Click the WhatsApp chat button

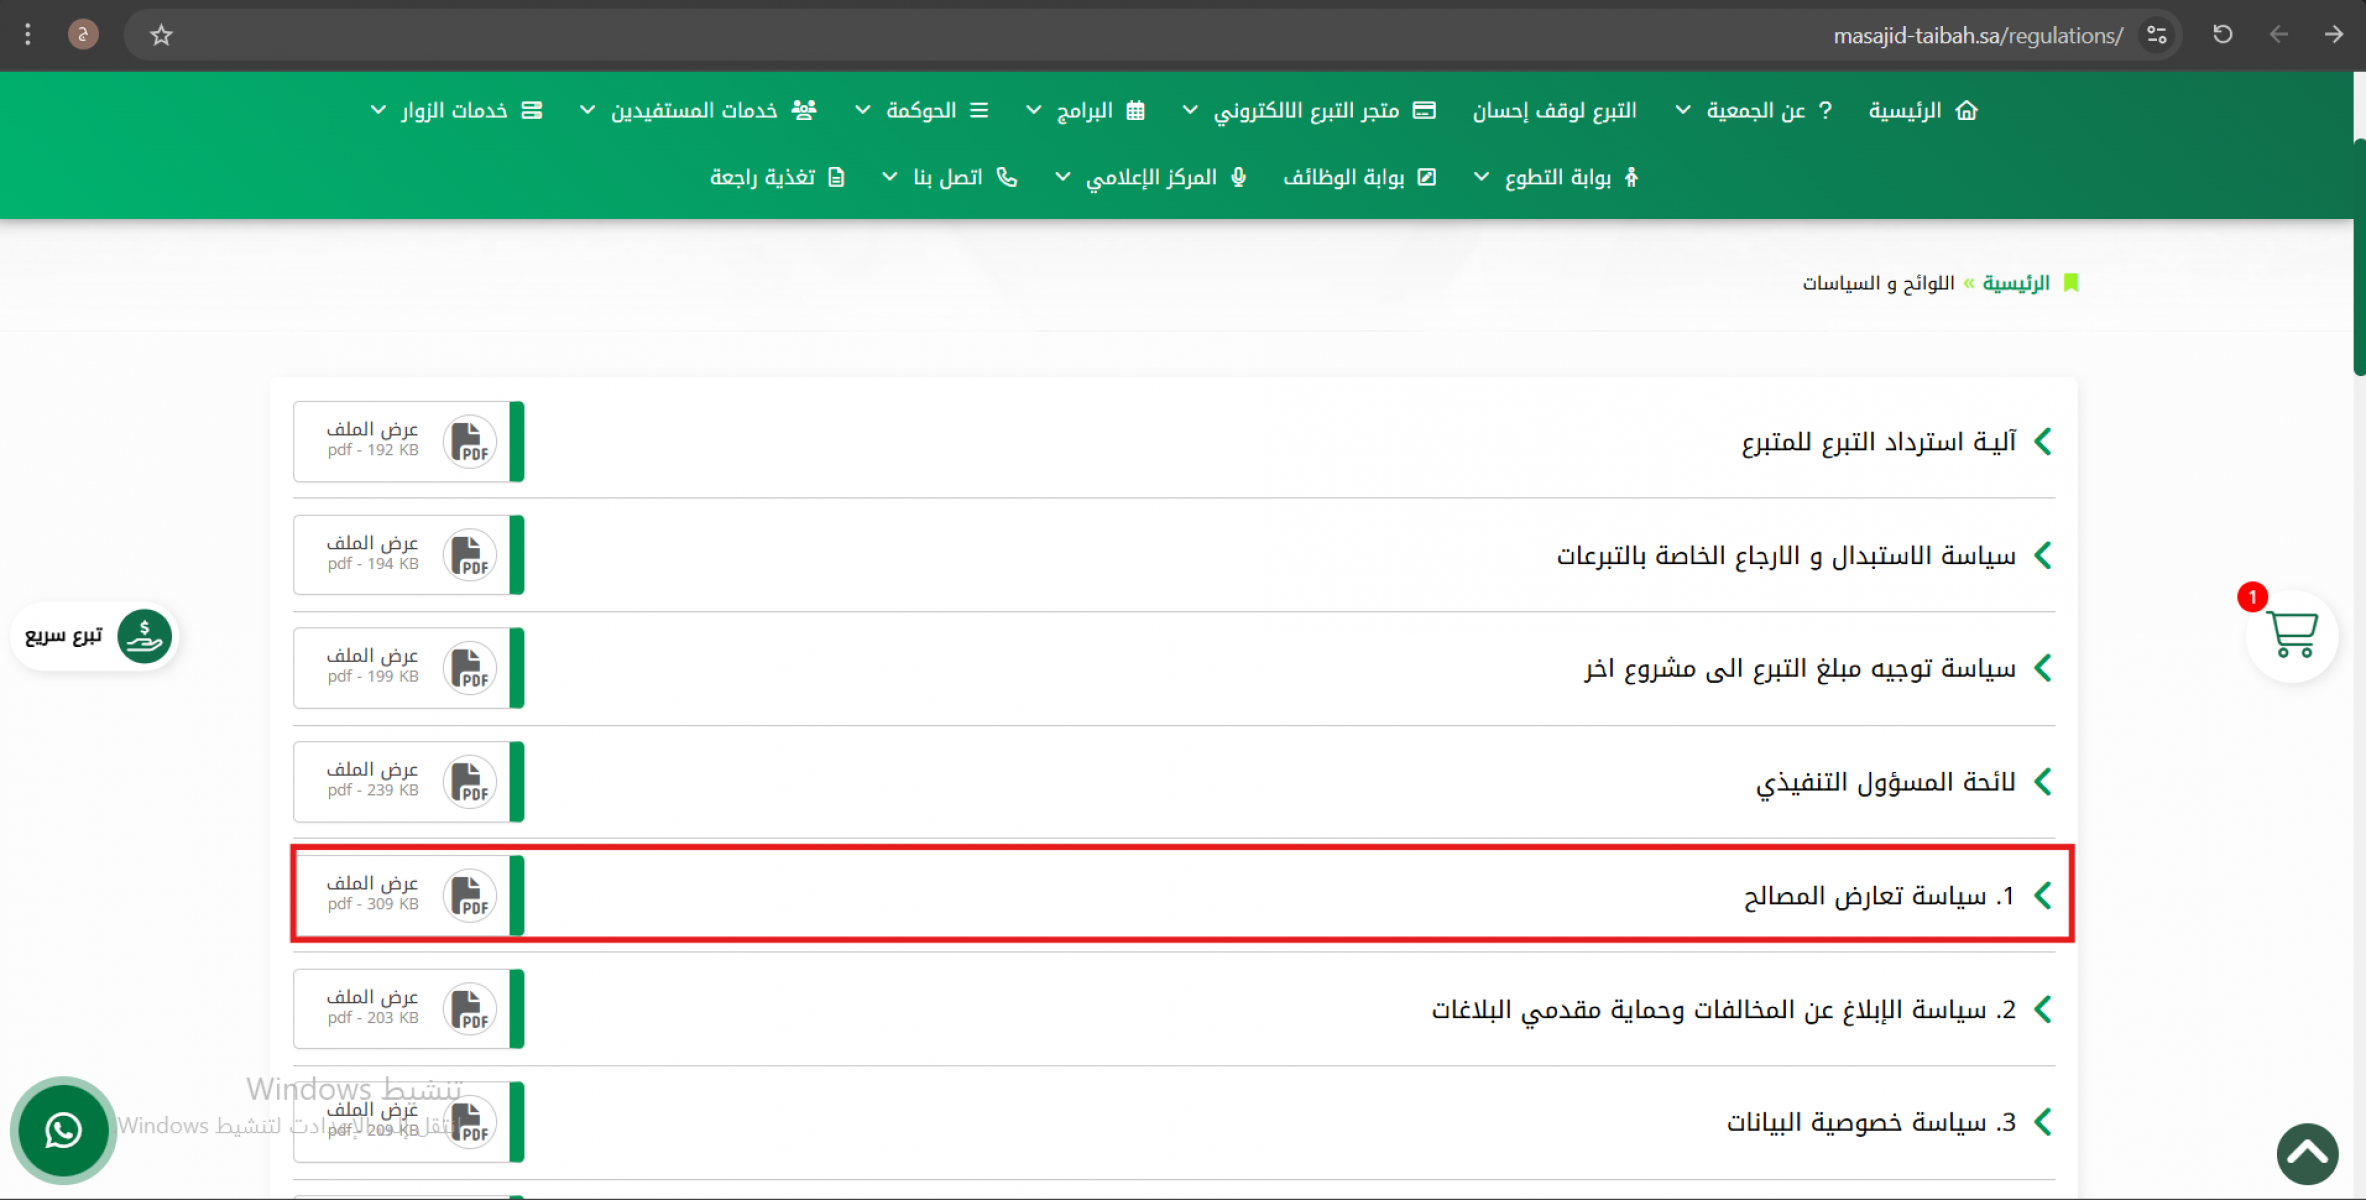click(x=63, y=1130)
